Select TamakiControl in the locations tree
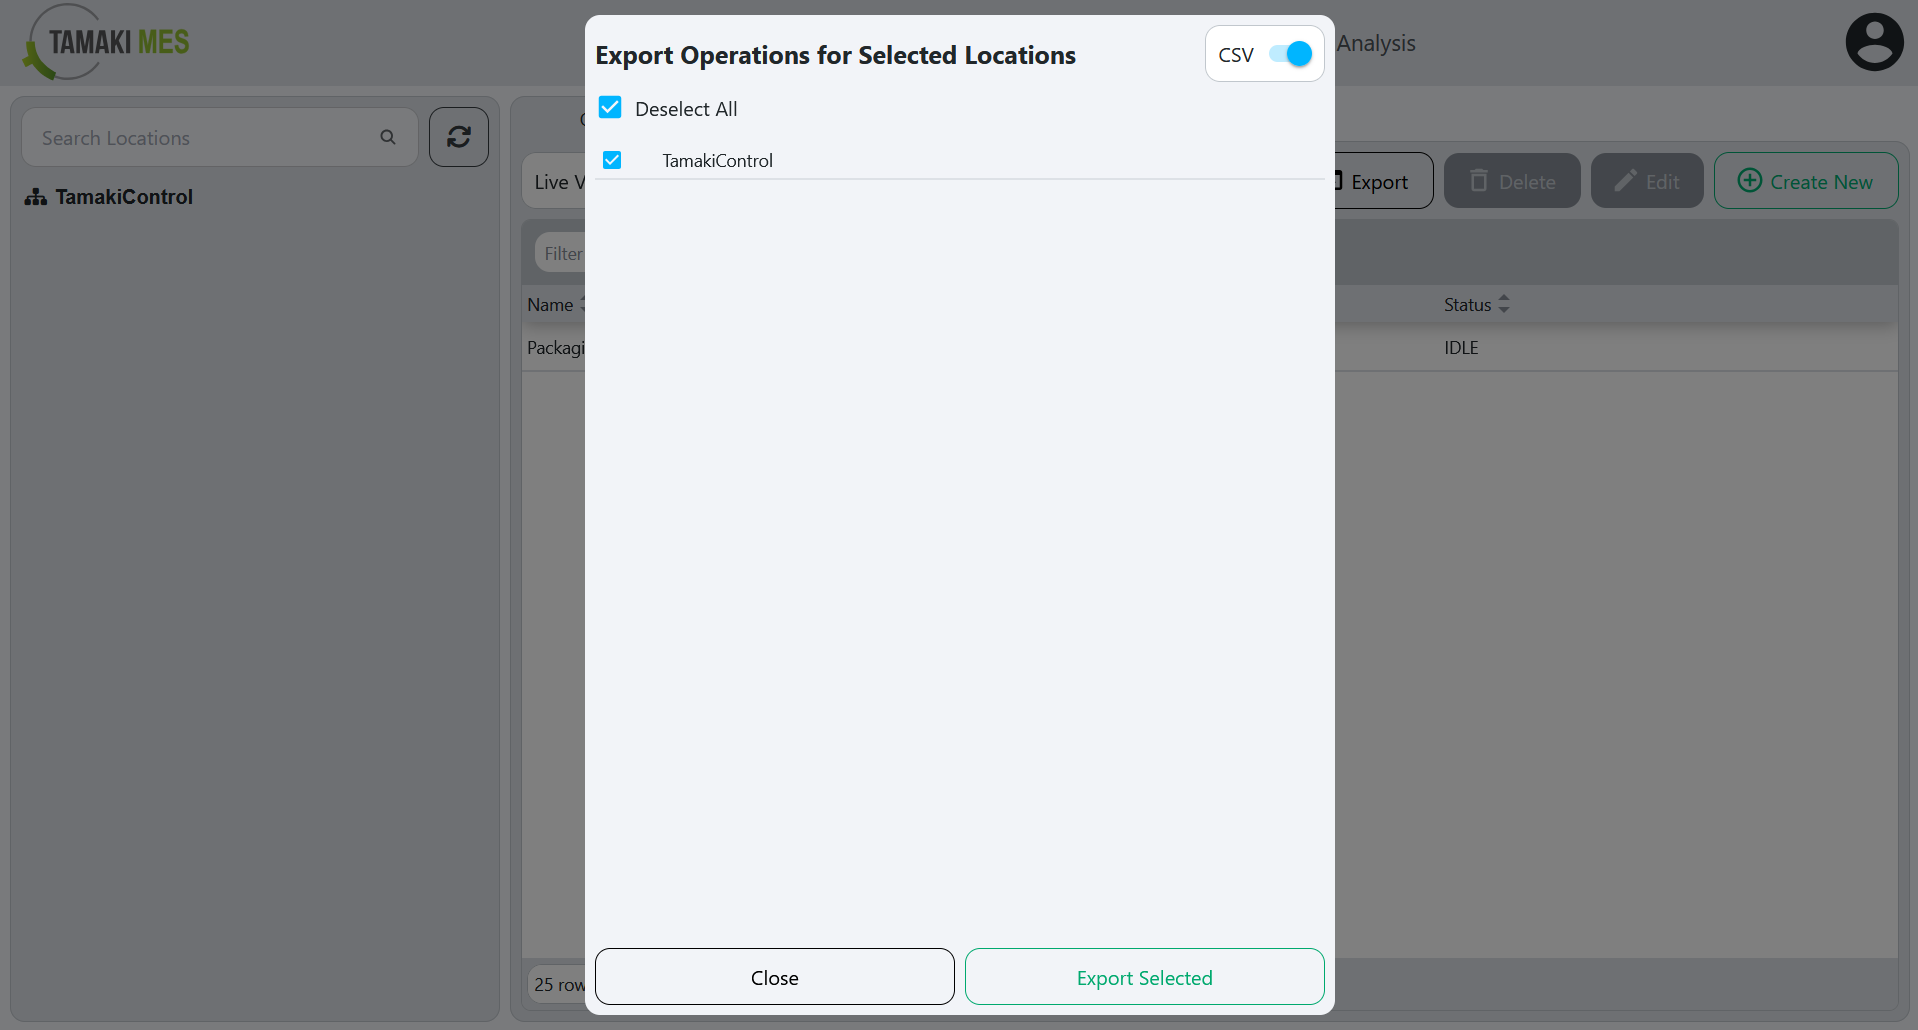This screenshot has height=1030, width=1918. (124, 197)
